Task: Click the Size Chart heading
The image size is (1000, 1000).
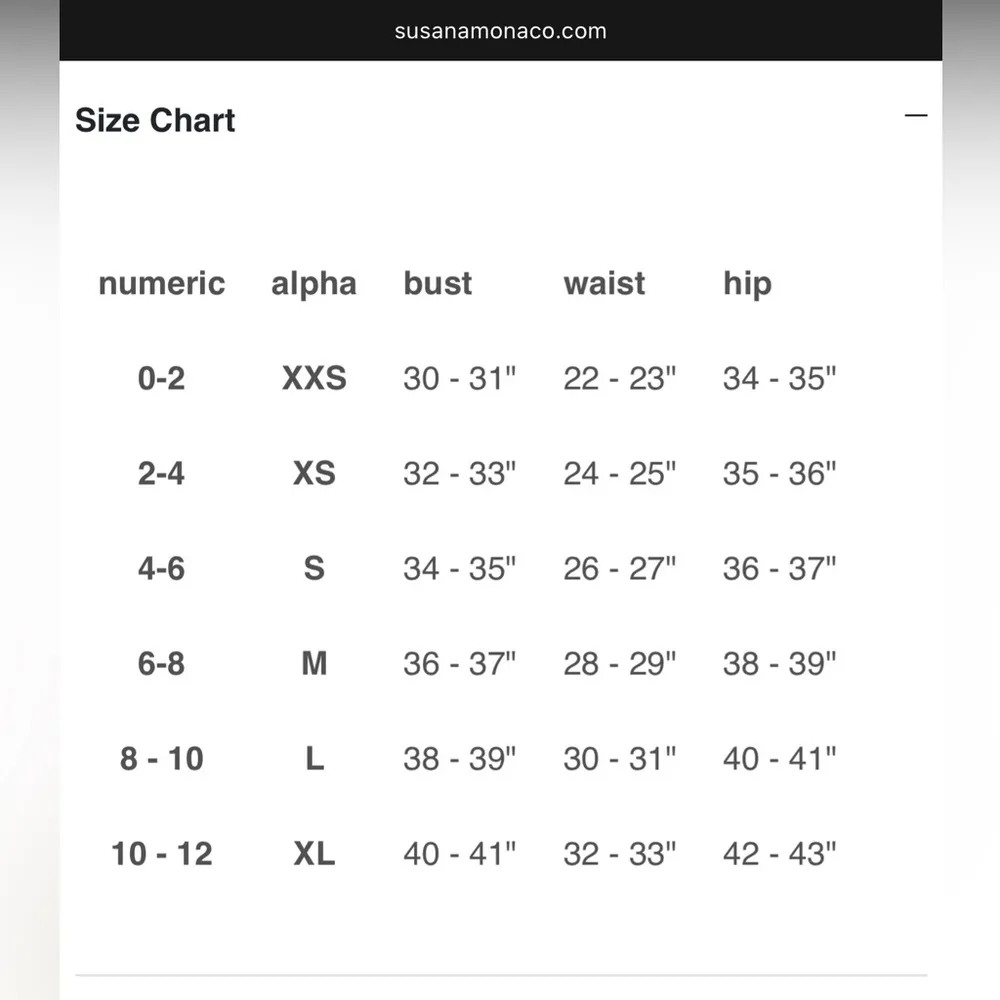Action: tap(155, 120)
